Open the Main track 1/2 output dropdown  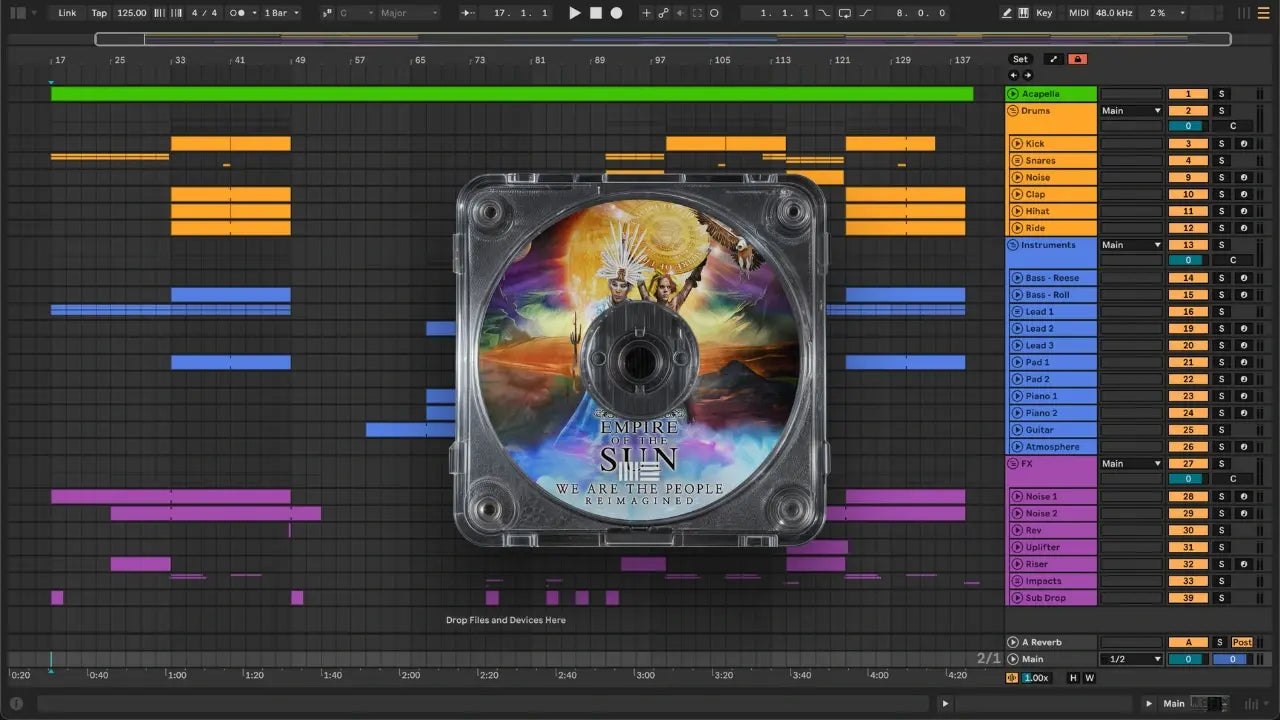pos(1131,659)
